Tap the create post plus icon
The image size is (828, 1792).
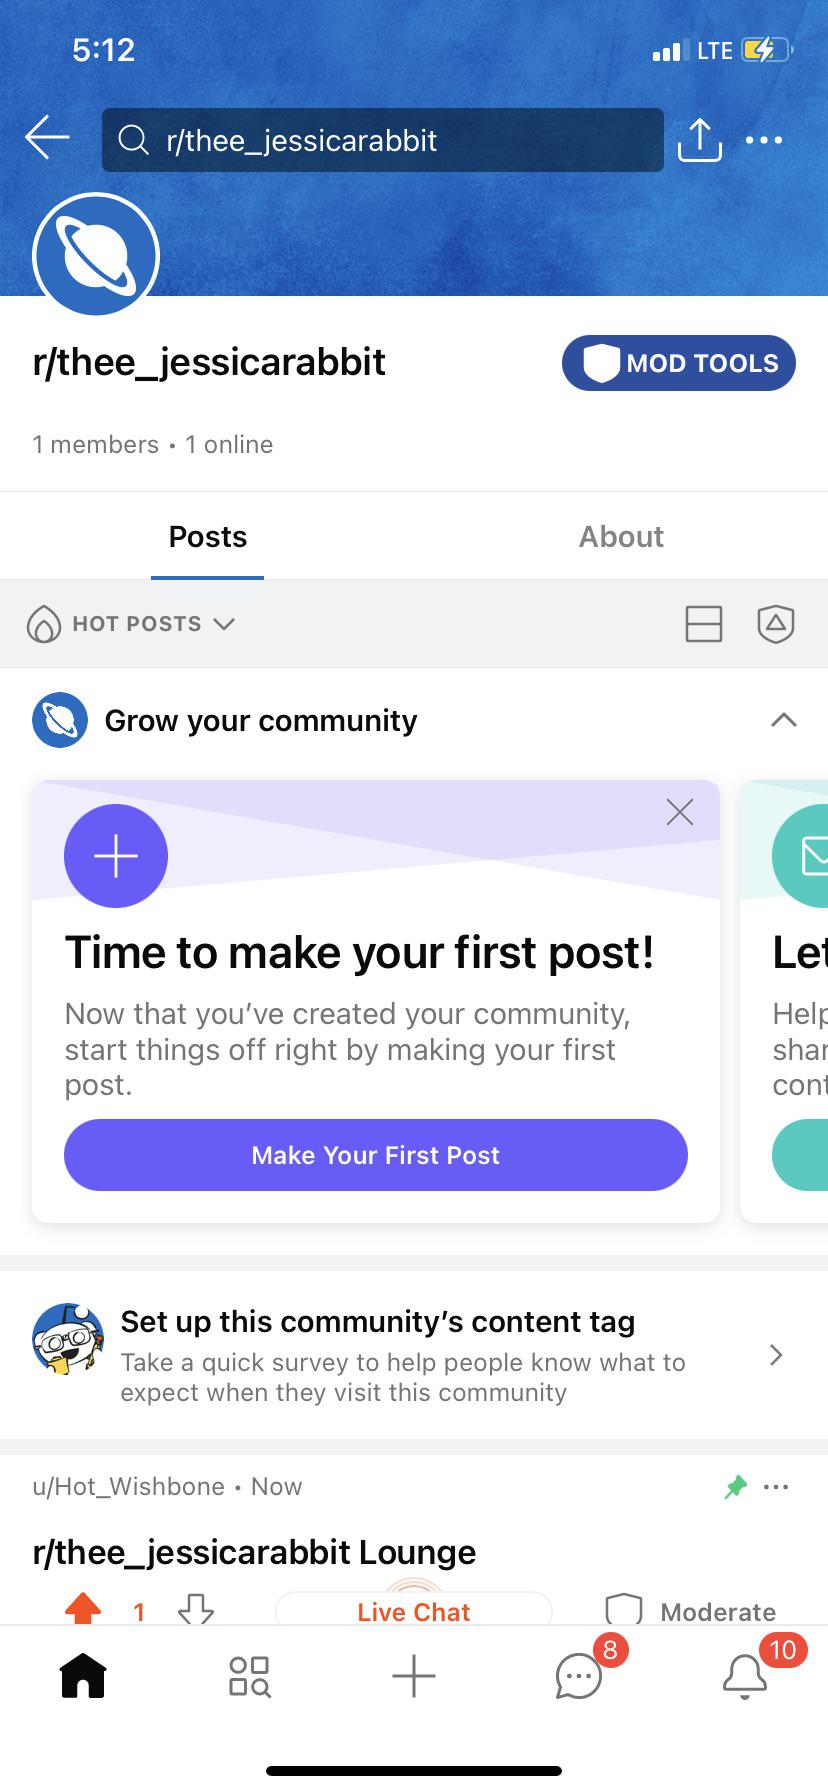point(414,1675)
